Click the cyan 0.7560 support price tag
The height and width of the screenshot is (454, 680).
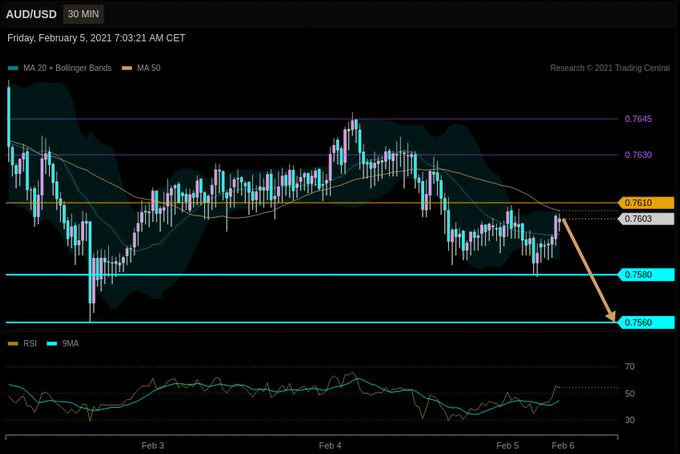pos(646,323)
